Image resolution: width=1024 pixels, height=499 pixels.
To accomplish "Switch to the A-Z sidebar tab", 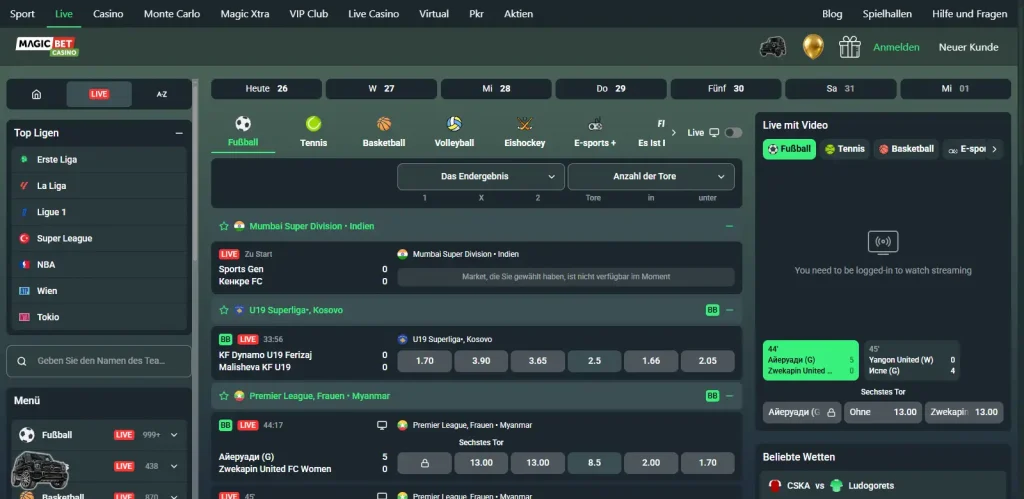I will (162, 94).
